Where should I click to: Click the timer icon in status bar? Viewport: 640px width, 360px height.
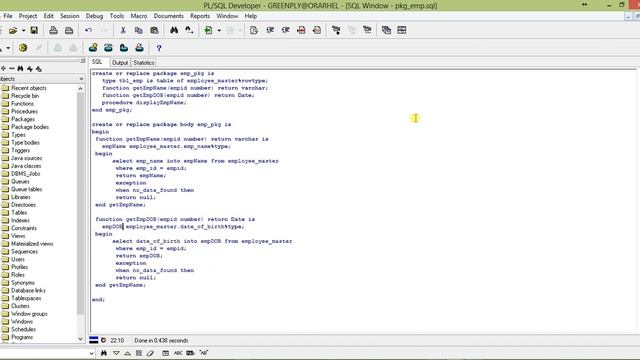click(103, 340)
